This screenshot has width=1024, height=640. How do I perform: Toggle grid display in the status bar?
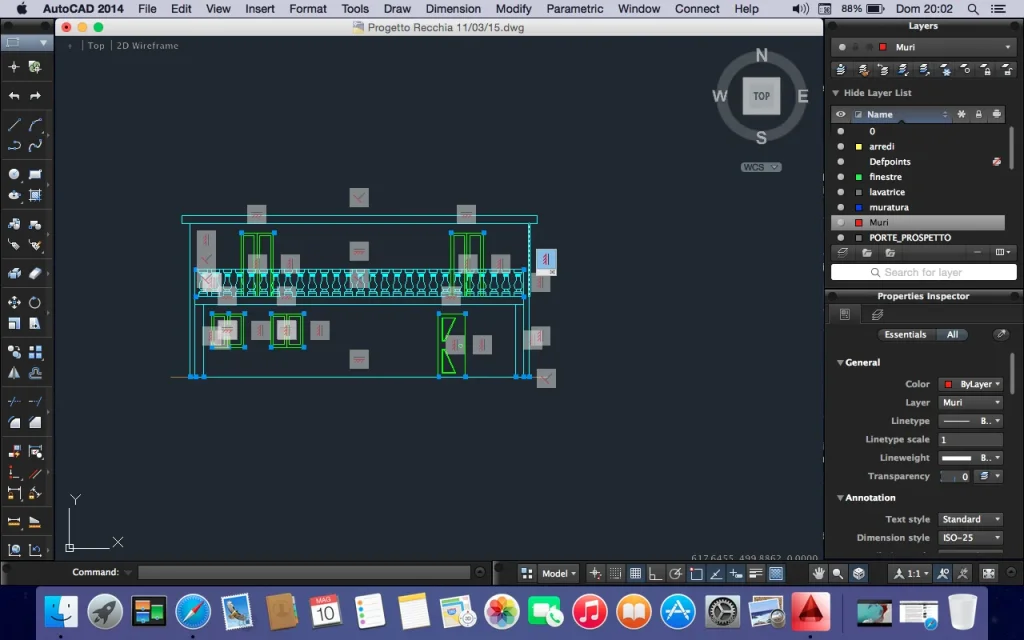pyautogui.click(x=616, y=573)
